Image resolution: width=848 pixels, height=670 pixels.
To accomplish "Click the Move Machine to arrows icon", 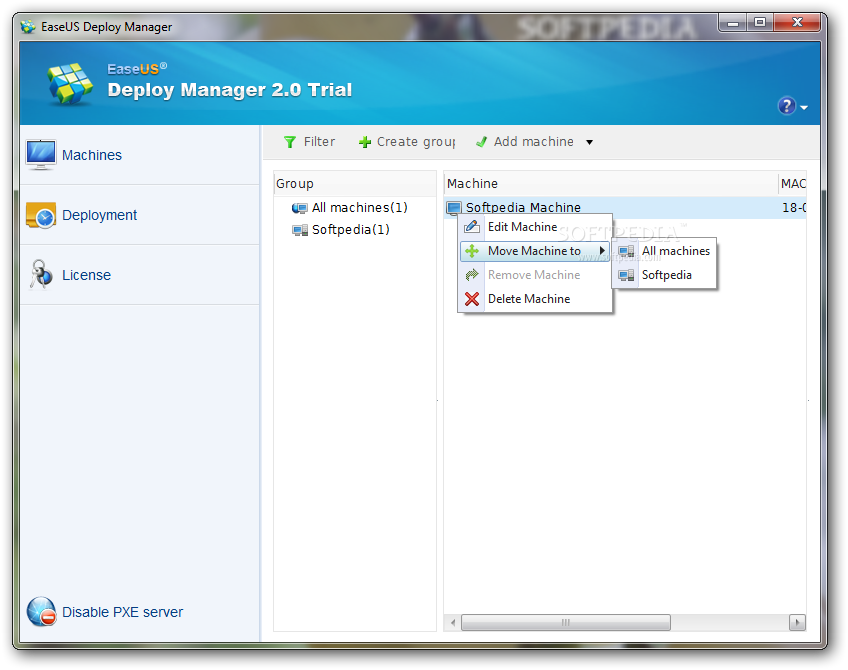I will click(x=472, y=251).
